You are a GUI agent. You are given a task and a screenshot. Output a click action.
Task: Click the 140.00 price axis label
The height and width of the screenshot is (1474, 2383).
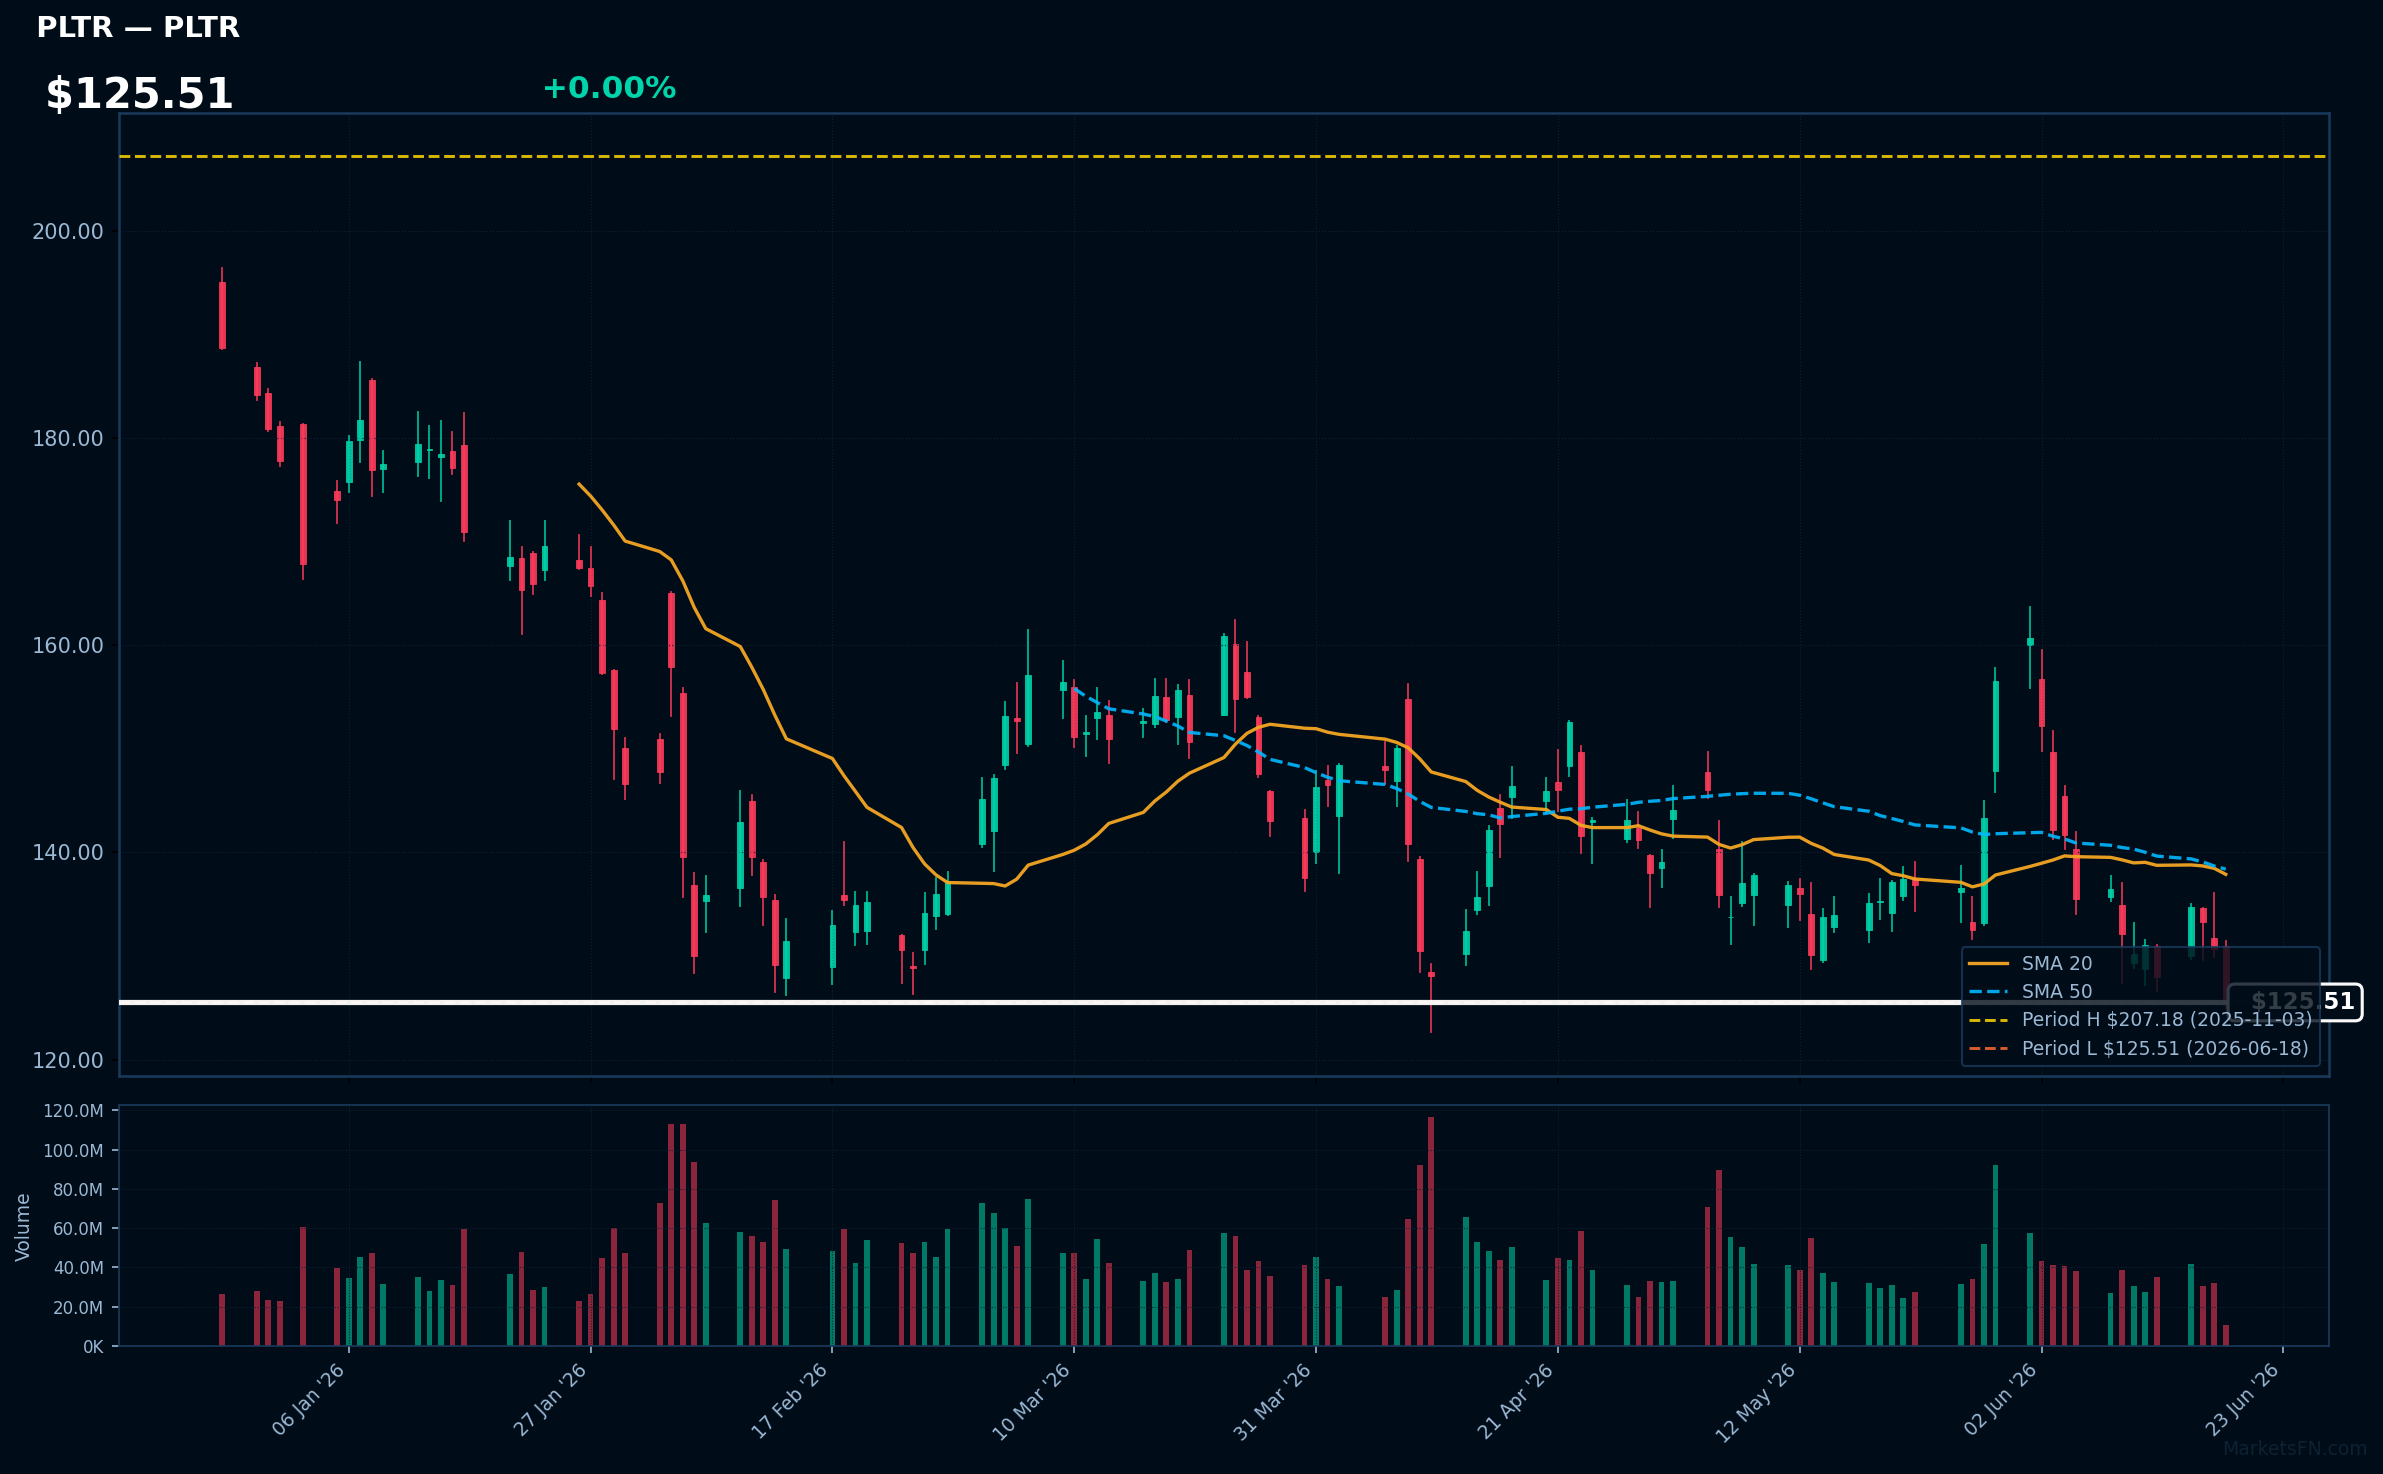pos(68,853)
